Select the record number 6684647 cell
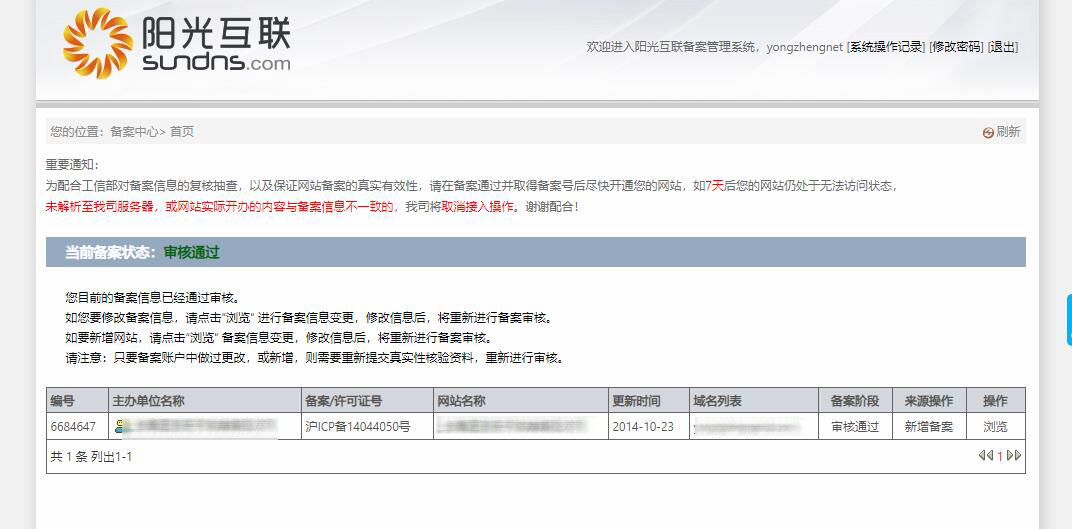Viewport: 1072px width, 529px height. tap(73, 427)
